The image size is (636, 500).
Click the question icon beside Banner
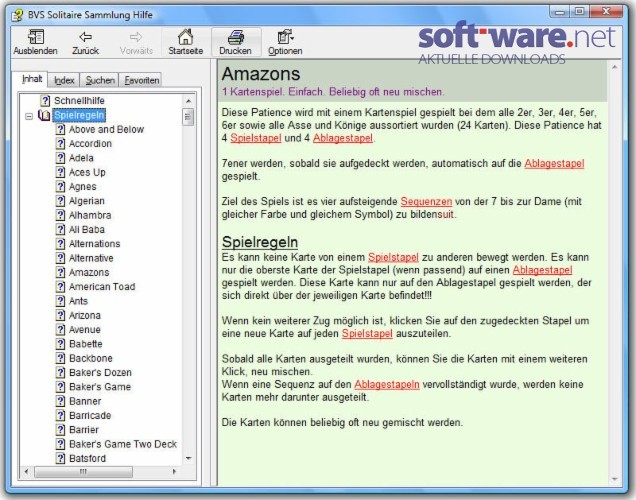(x=60, y=401)
